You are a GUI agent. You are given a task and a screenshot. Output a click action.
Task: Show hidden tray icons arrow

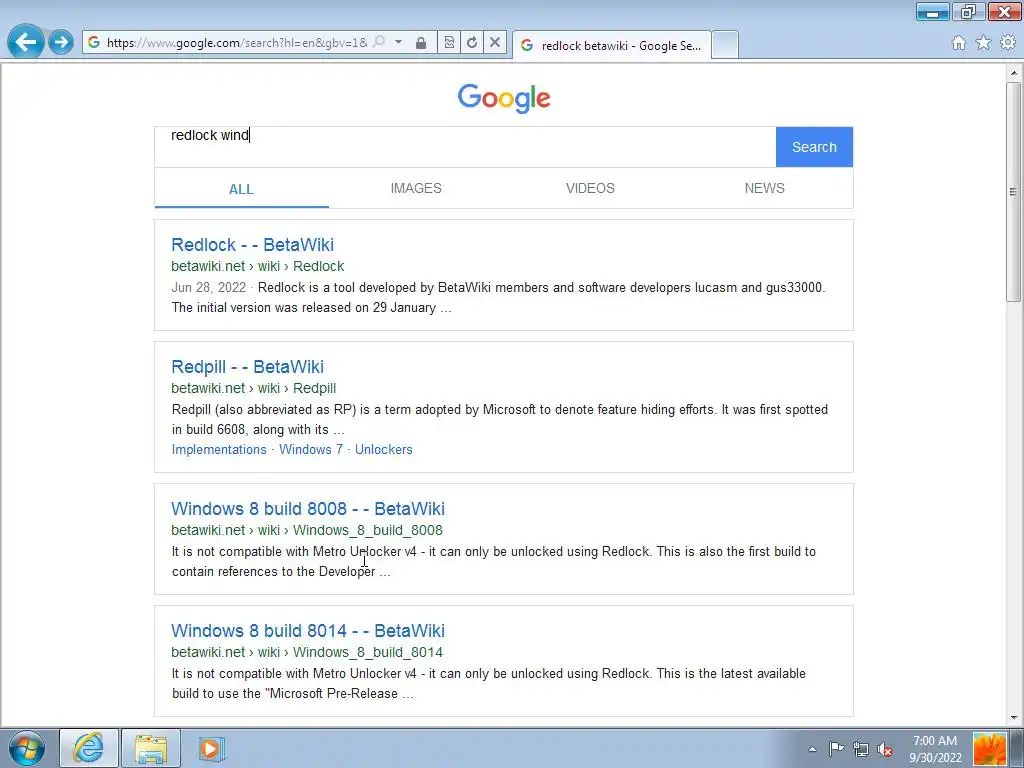coord(812,749)
